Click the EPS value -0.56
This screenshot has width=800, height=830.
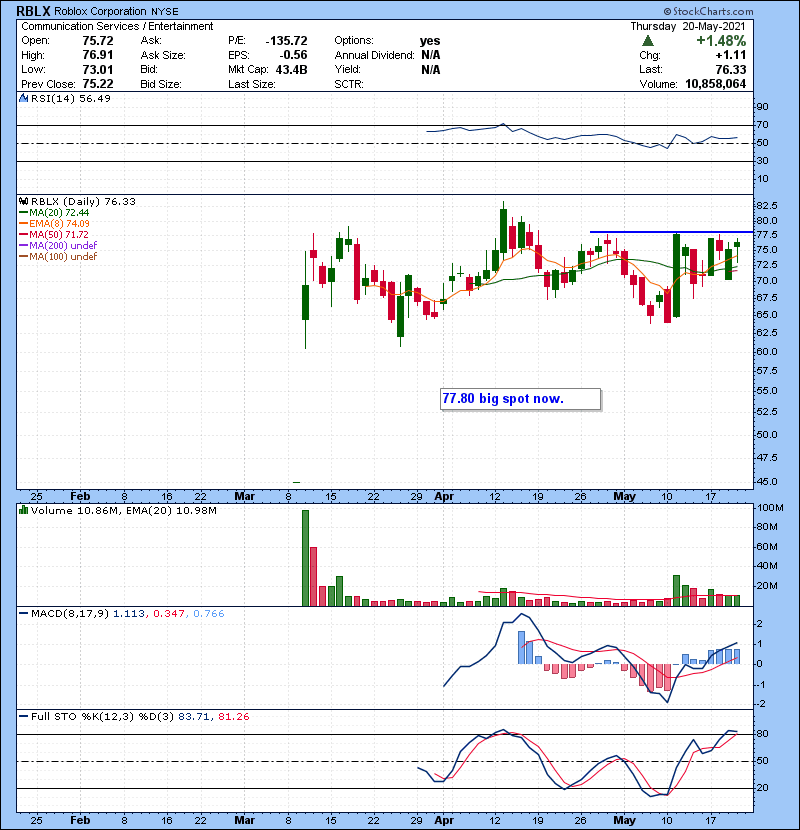pyautogui.click(x=293, y=55)
